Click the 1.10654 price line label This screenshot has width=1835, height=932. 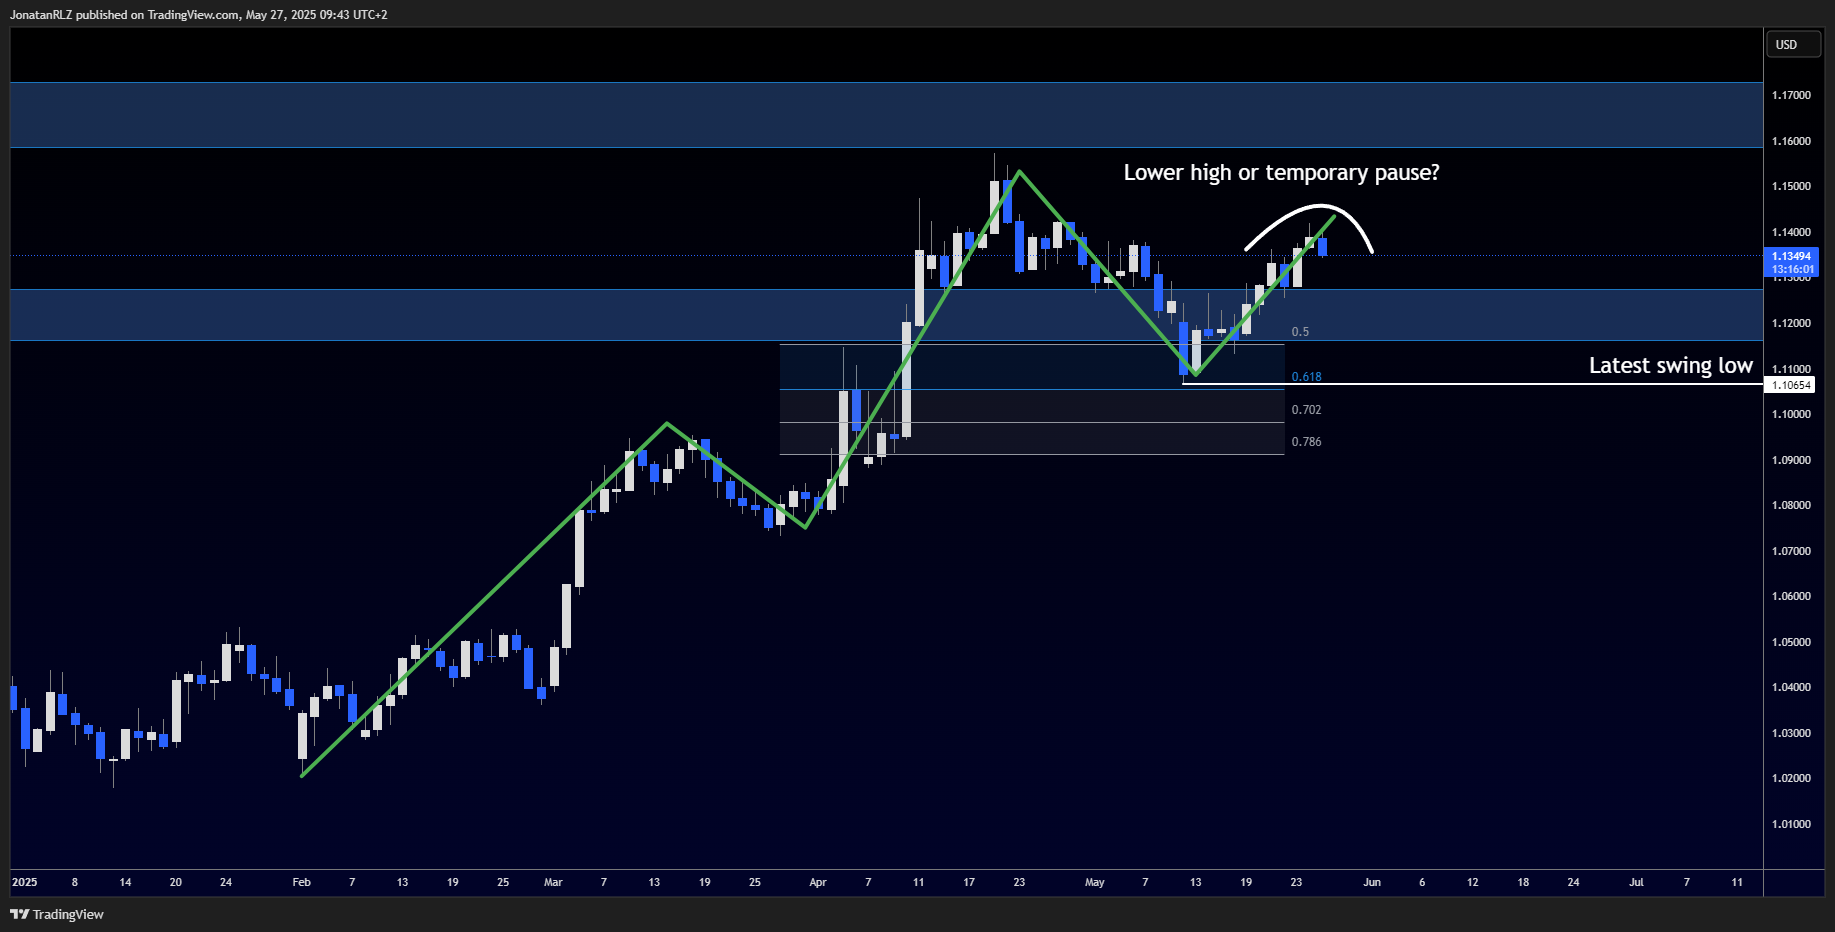pos(1791,385)
